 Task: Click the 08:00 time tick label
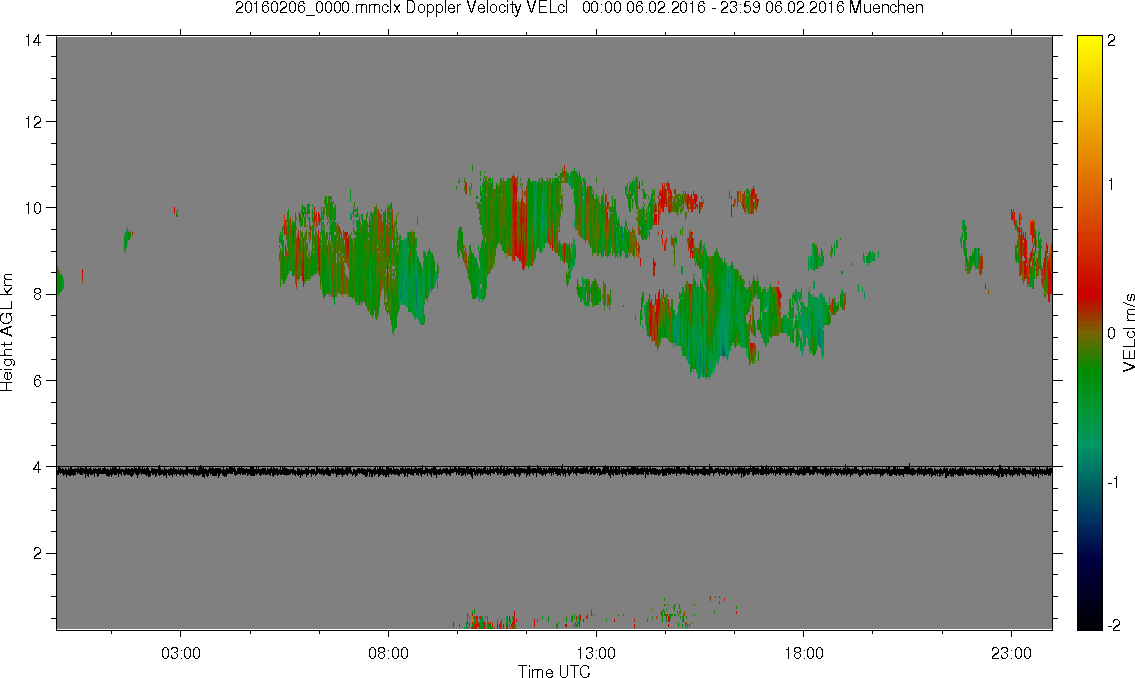pyautogui.click(x=388, y=653)
